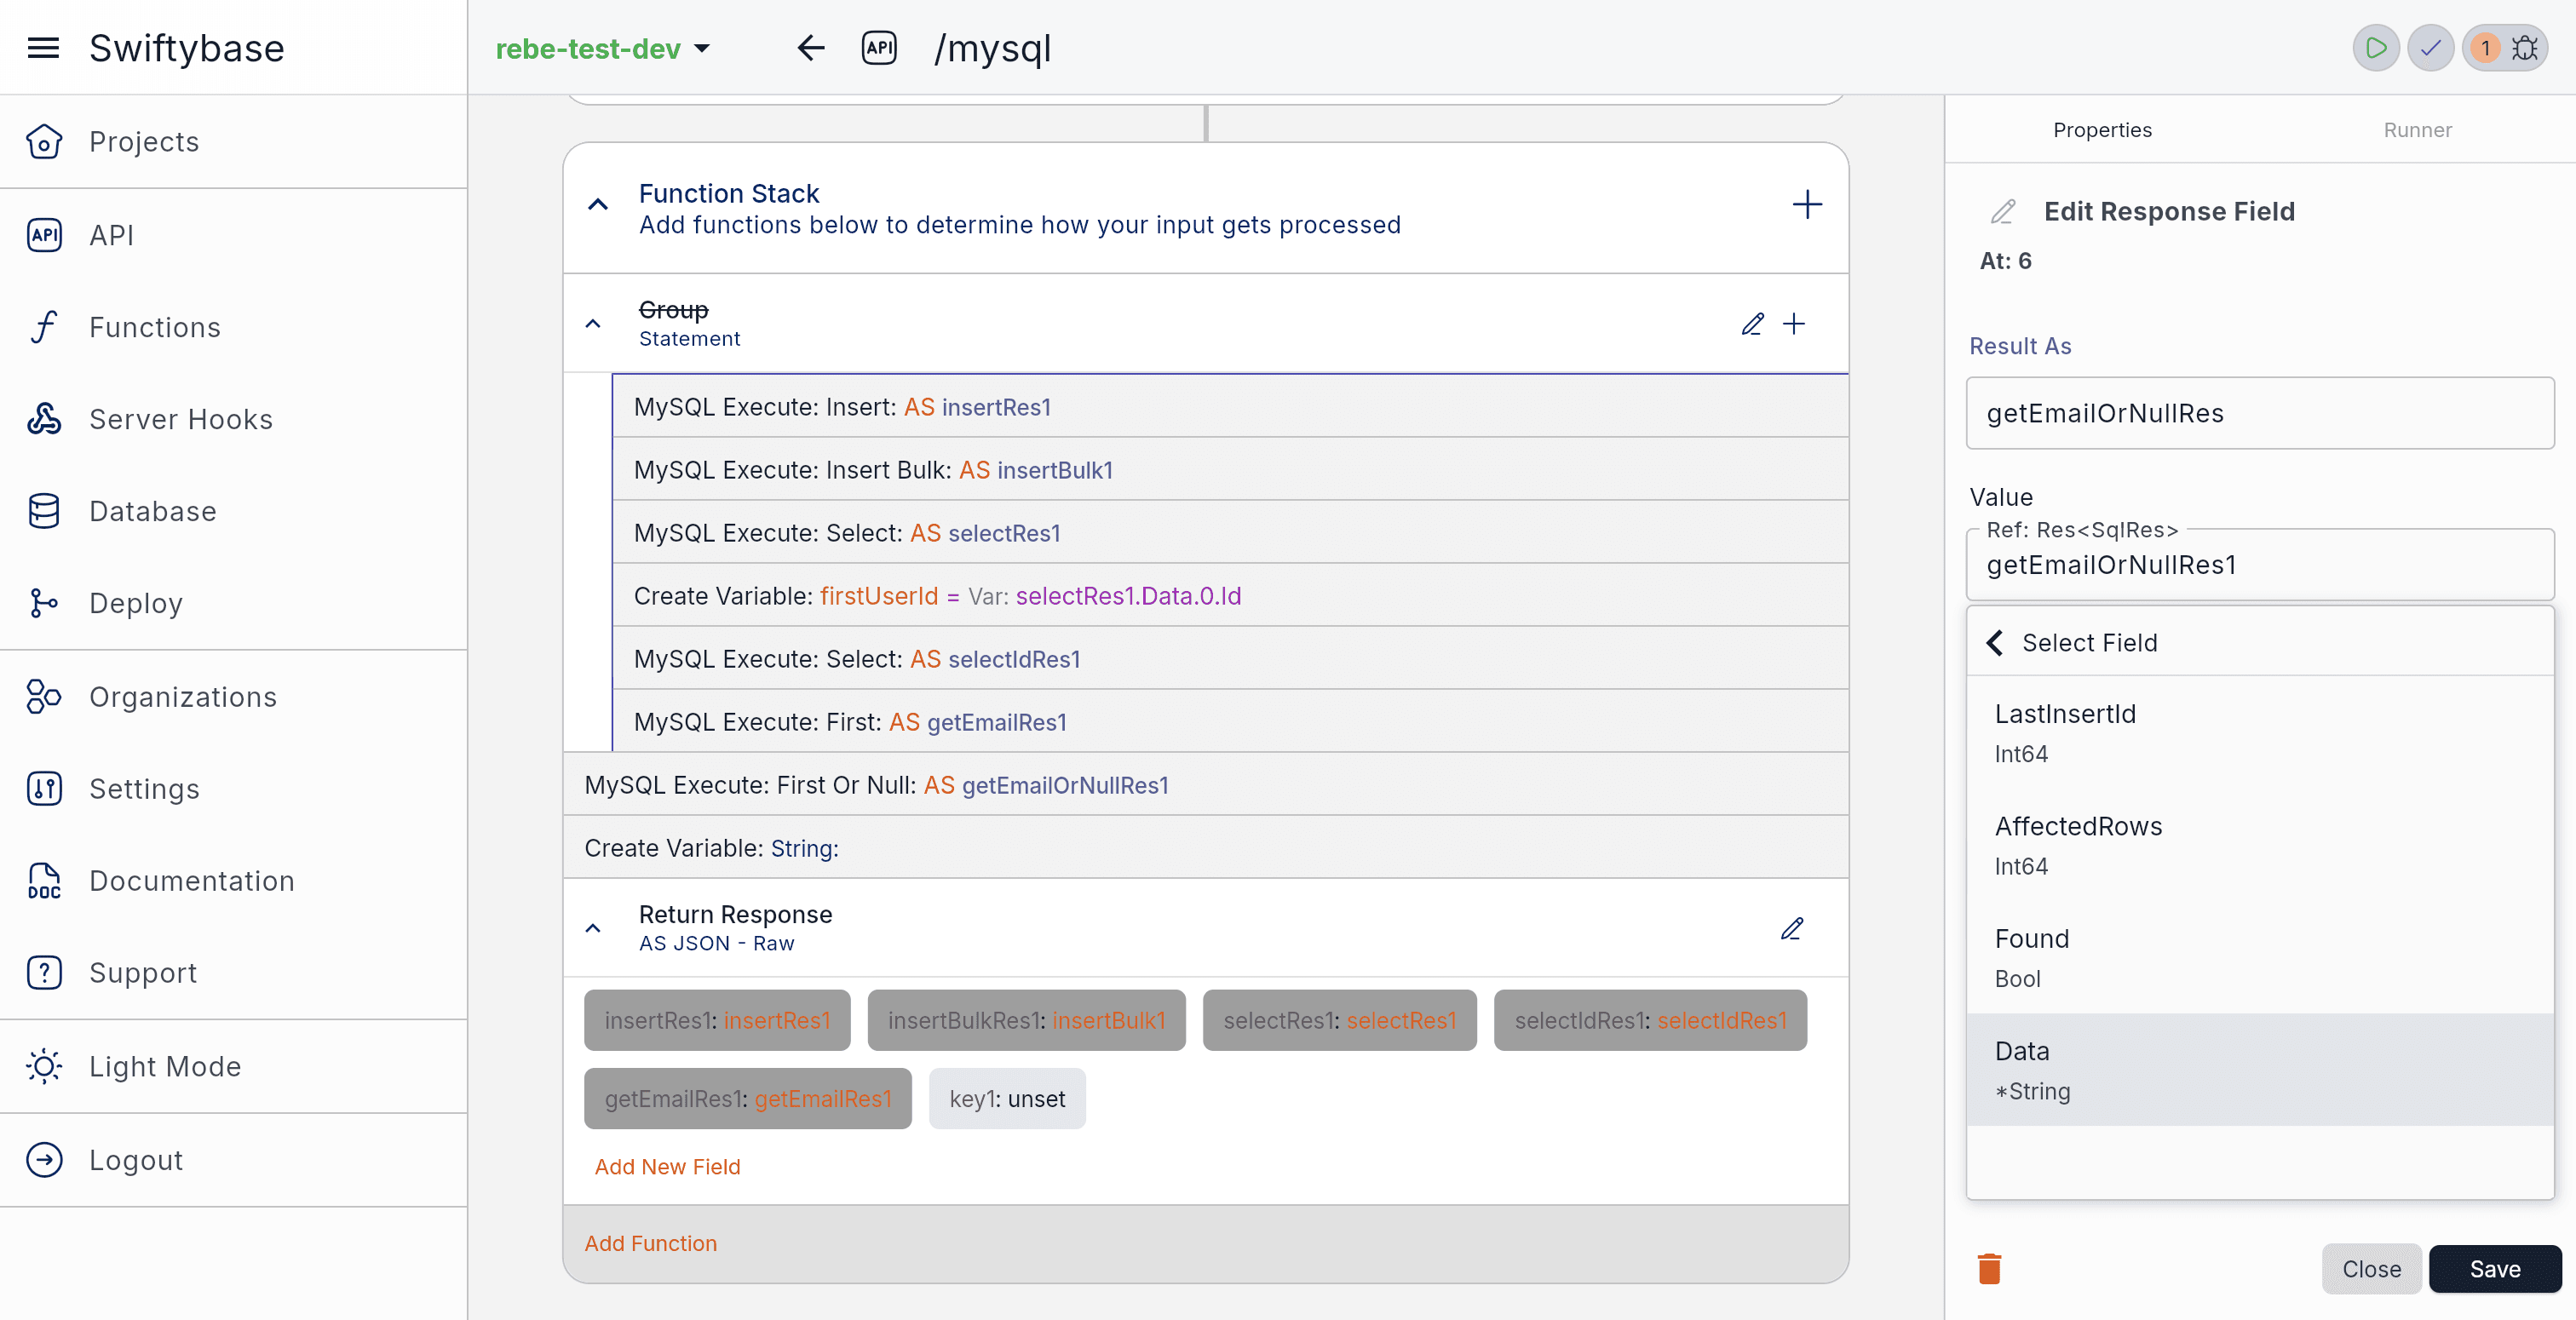This screenshot has height=1320, width=2576.
Task: Edit the Group statement with pencil icon
Action: pos(1752,324)
